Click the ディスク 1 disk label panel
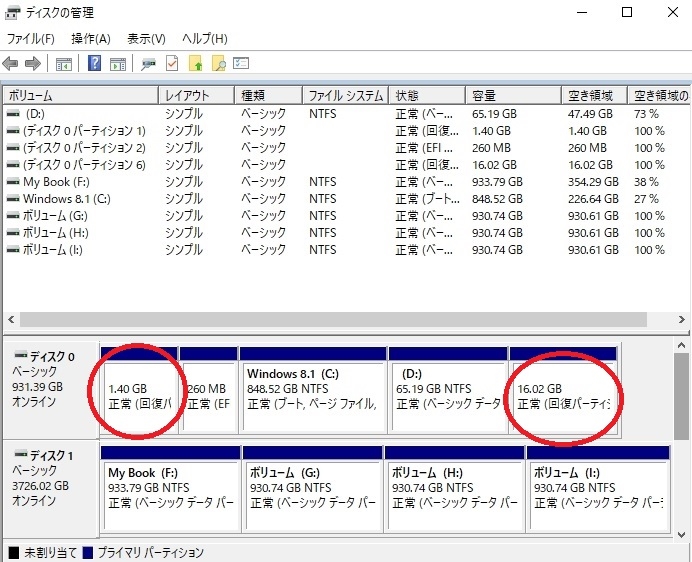 pyautogui.click(x=51, y=489)
